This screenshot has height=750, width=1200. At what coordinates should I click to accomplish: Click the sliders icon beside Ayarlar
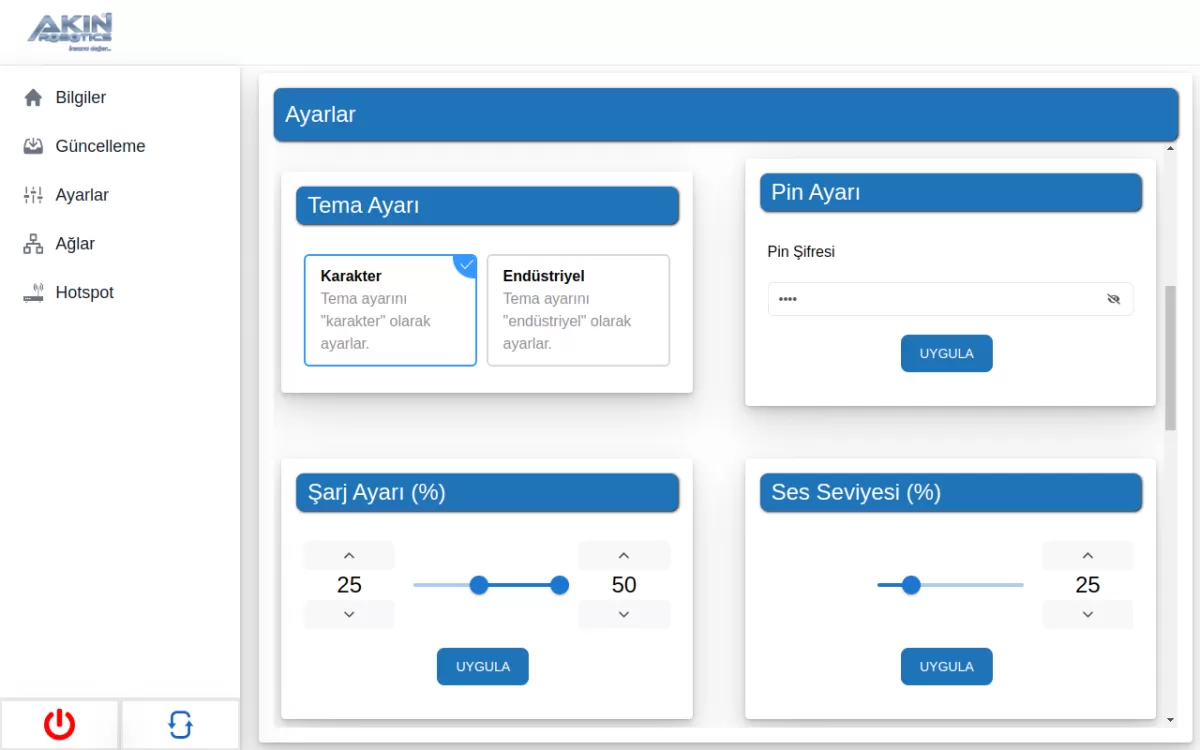point(33,195)
